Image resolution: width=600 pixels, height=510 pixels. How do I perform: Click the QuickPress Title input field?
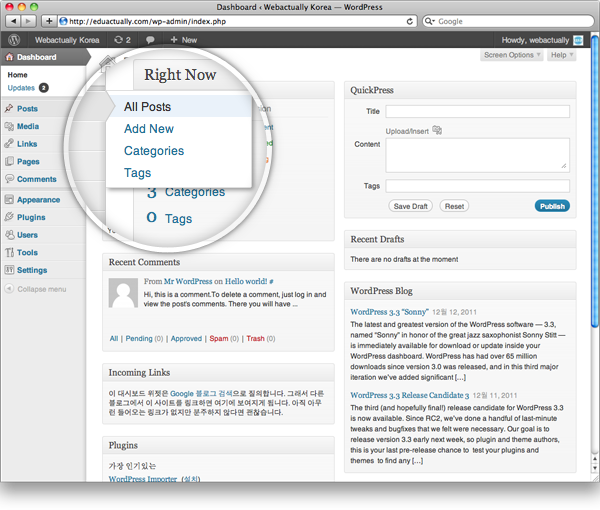[477, 111]
